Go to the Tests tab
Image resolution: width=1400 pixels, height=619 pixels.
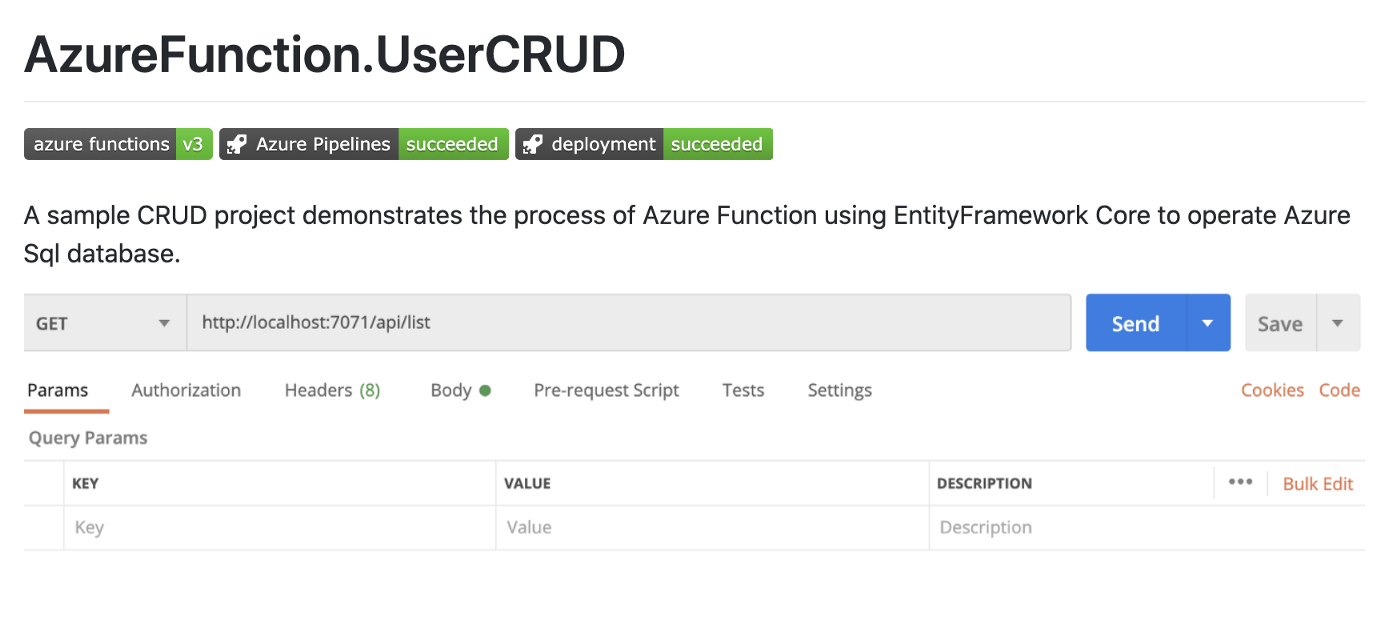743,390
